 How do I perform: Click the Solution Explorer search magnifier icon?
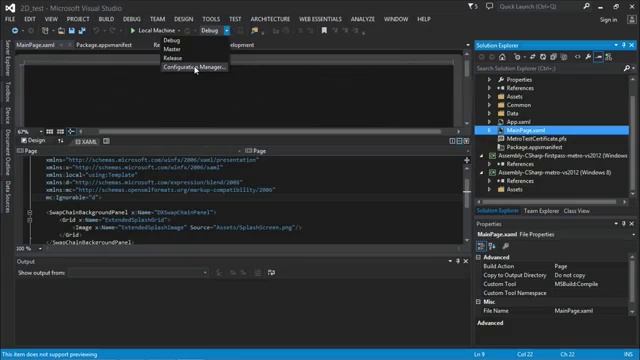(627, 68)
